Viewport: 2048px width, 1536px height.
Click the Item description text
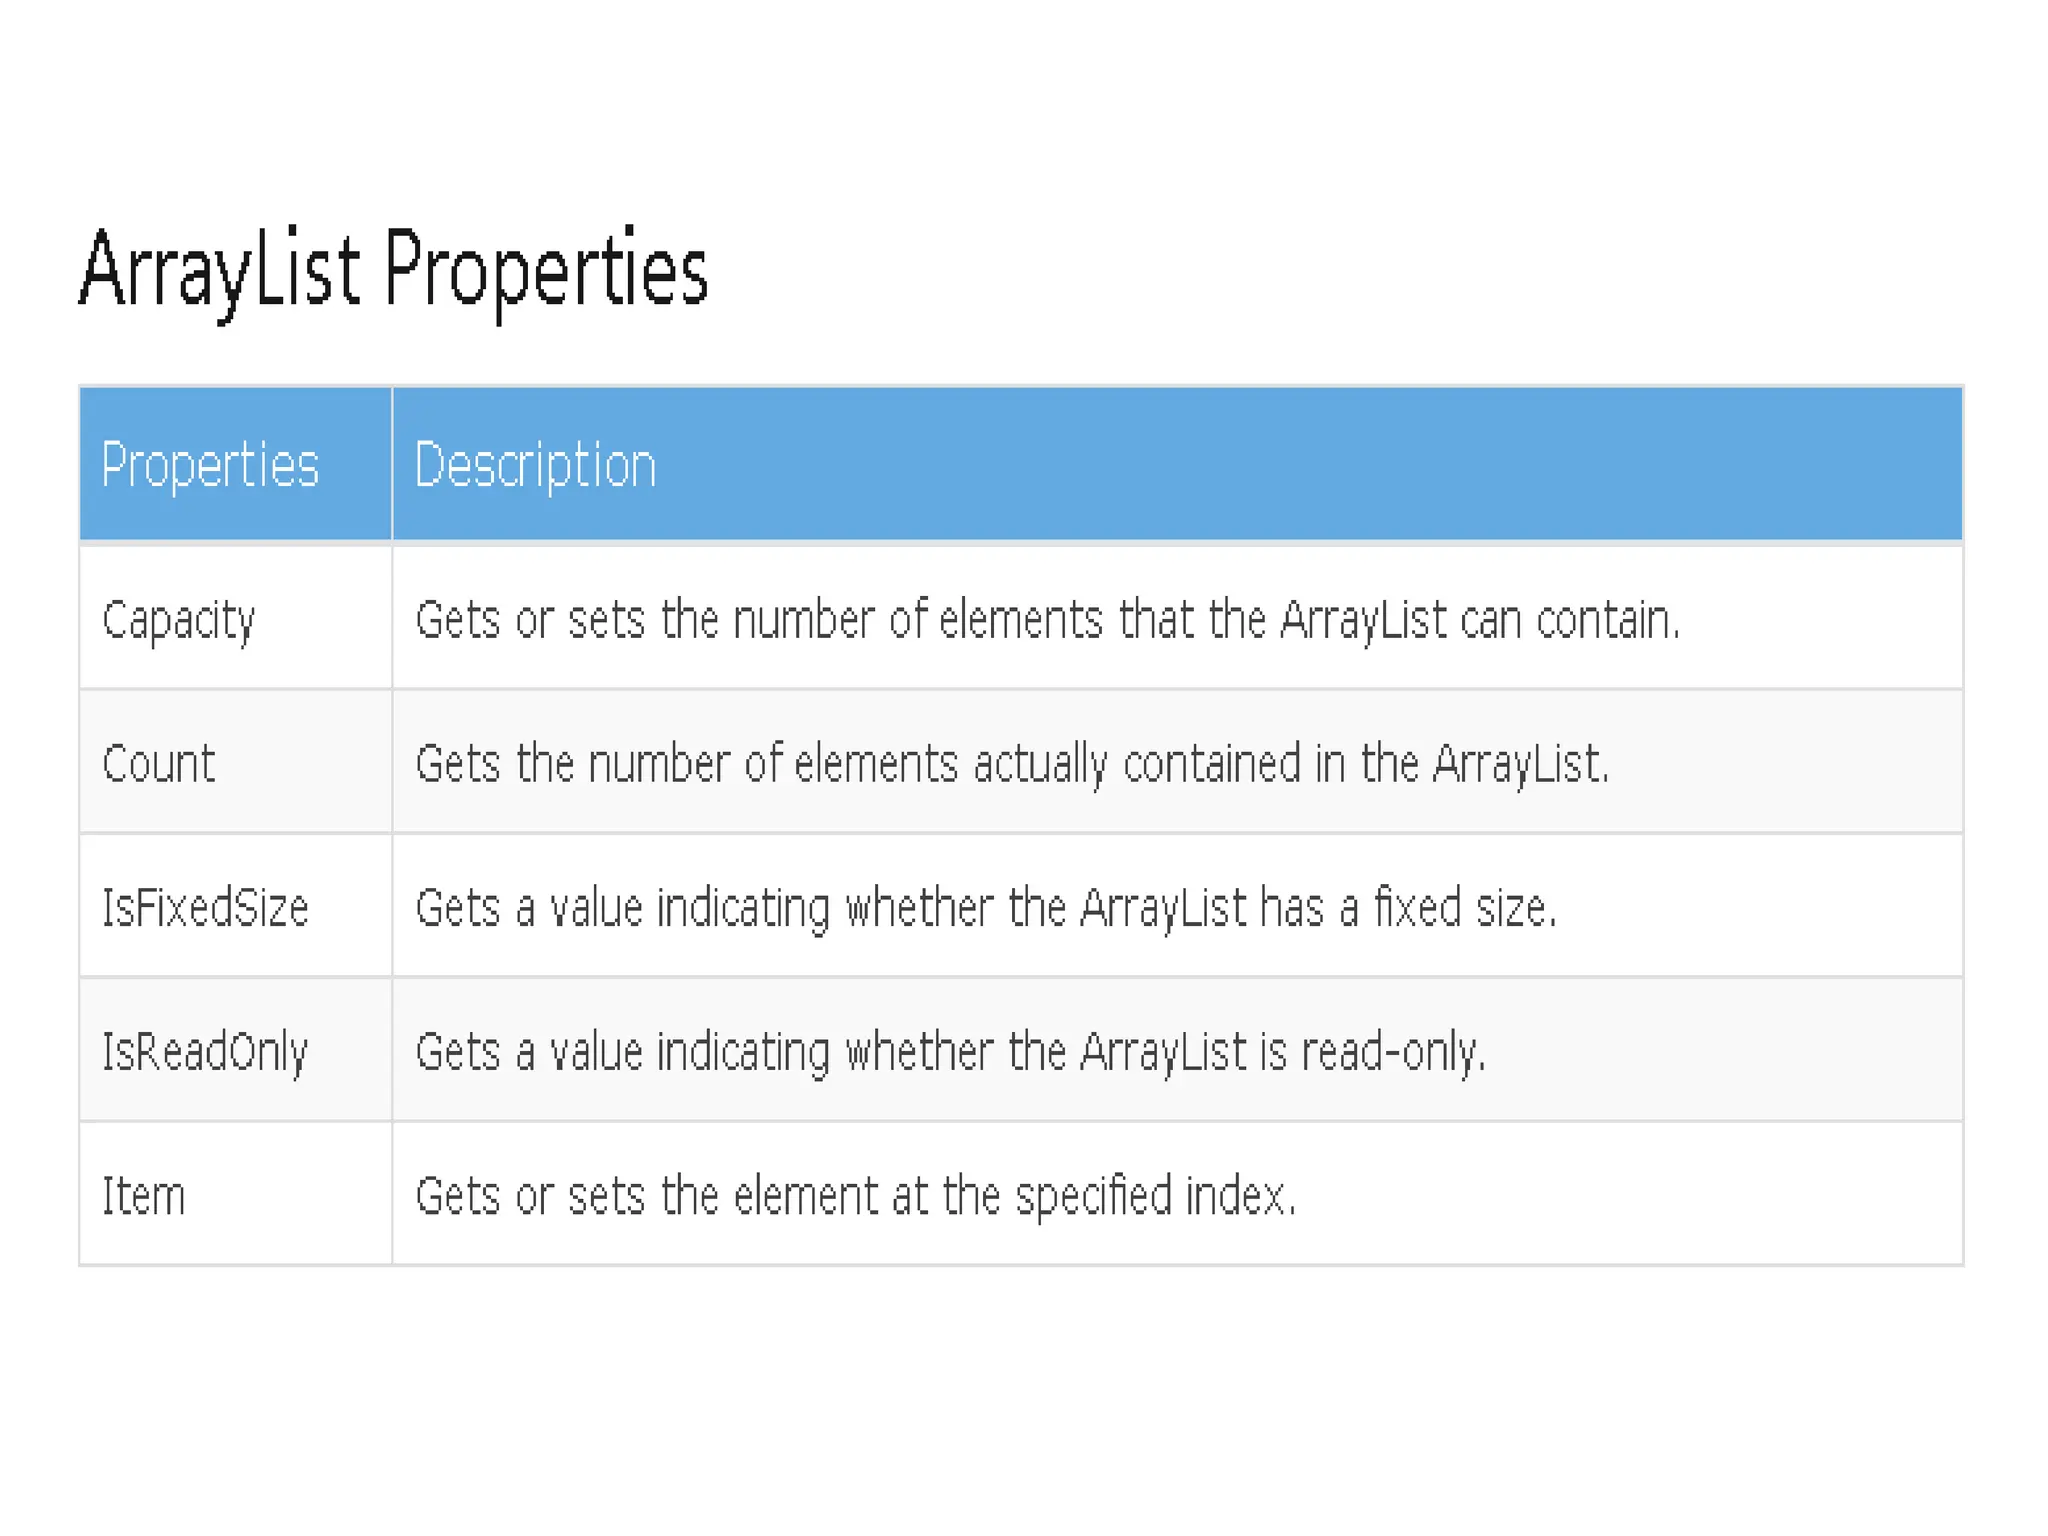tap(856, 1196)
